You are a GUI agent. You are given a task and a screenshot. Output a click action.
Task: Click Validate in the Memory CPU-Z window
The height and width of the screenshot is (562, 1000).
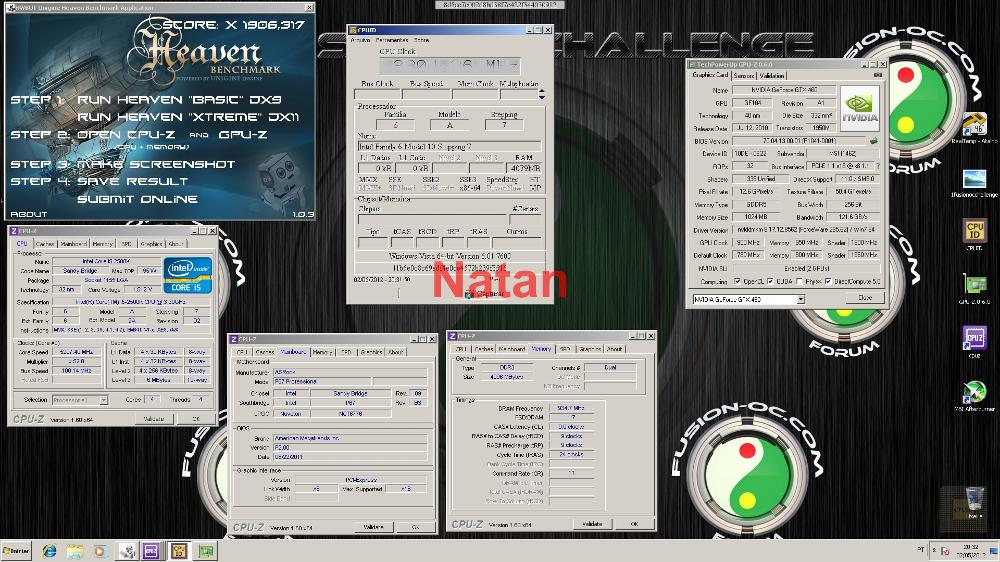[x=592, y=524]
